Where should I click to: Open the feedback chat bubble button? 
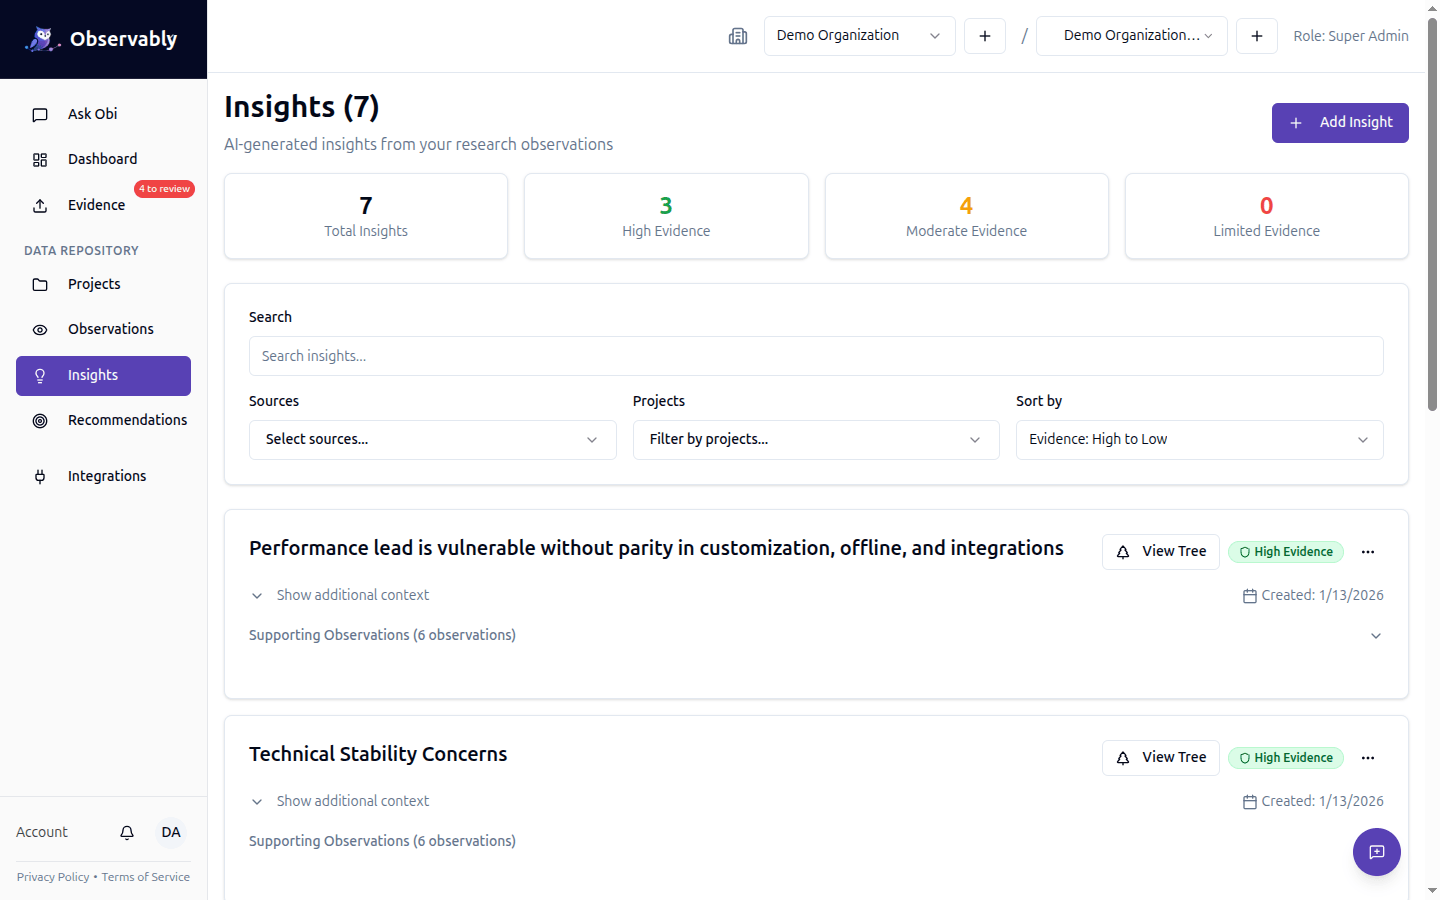point(1376,852)
